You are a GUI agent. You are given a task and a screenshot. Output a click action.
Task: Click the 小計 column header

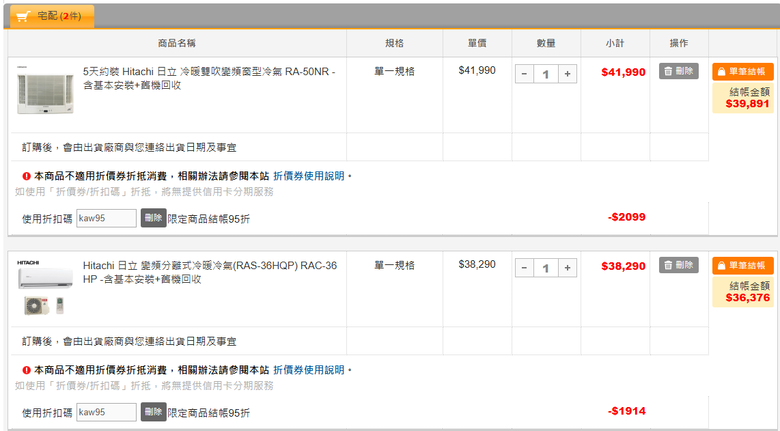615,43
